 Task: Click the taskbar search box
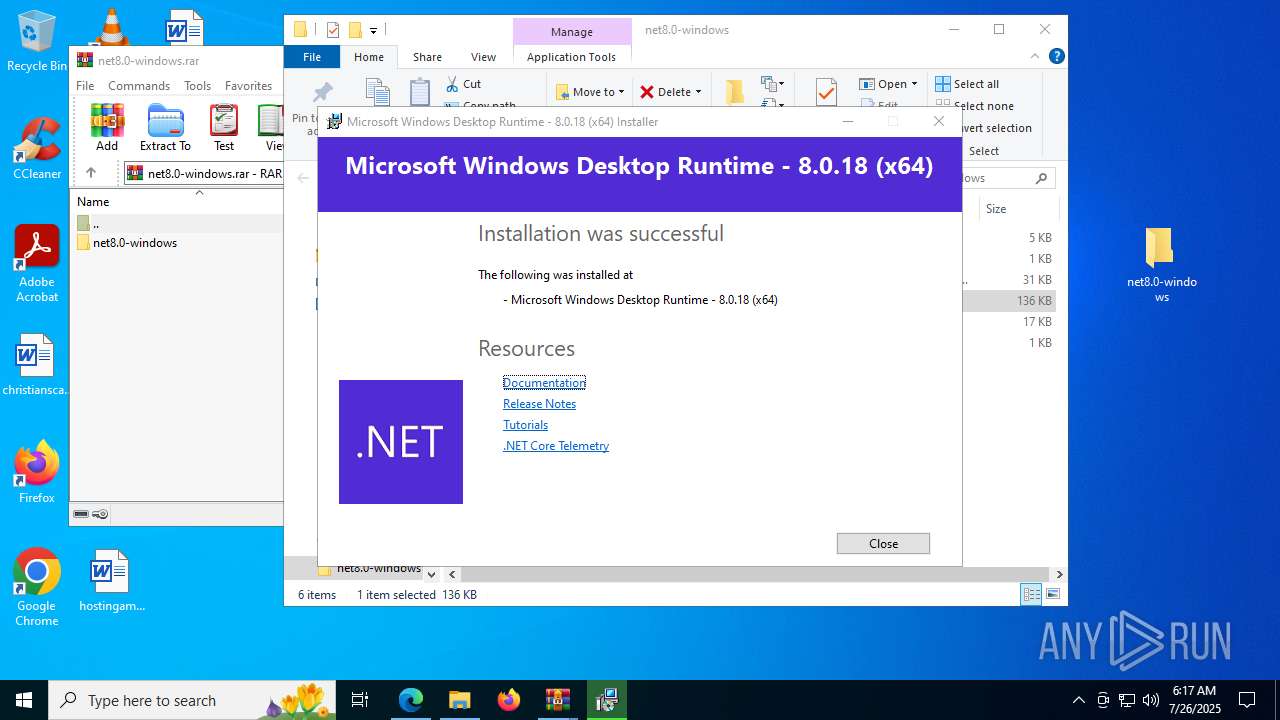[x=192, y=700]
